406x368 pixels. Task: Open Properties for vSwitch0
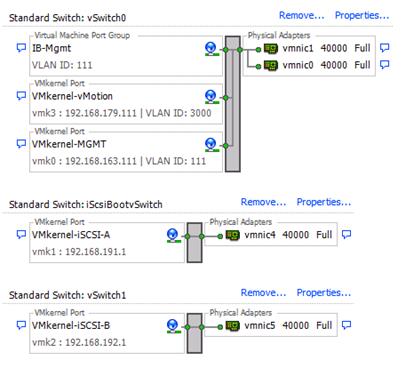click(362, 15)
